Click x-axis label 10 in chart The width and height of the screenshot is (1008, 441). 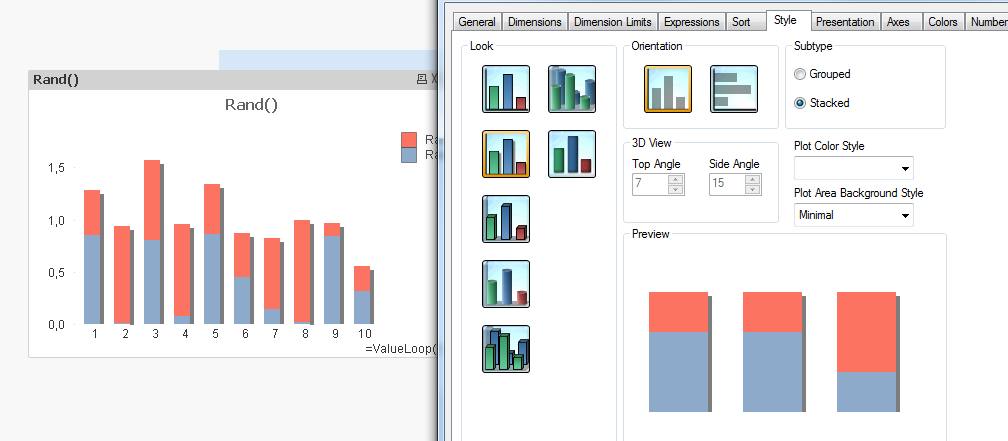[x=364, y=334]
